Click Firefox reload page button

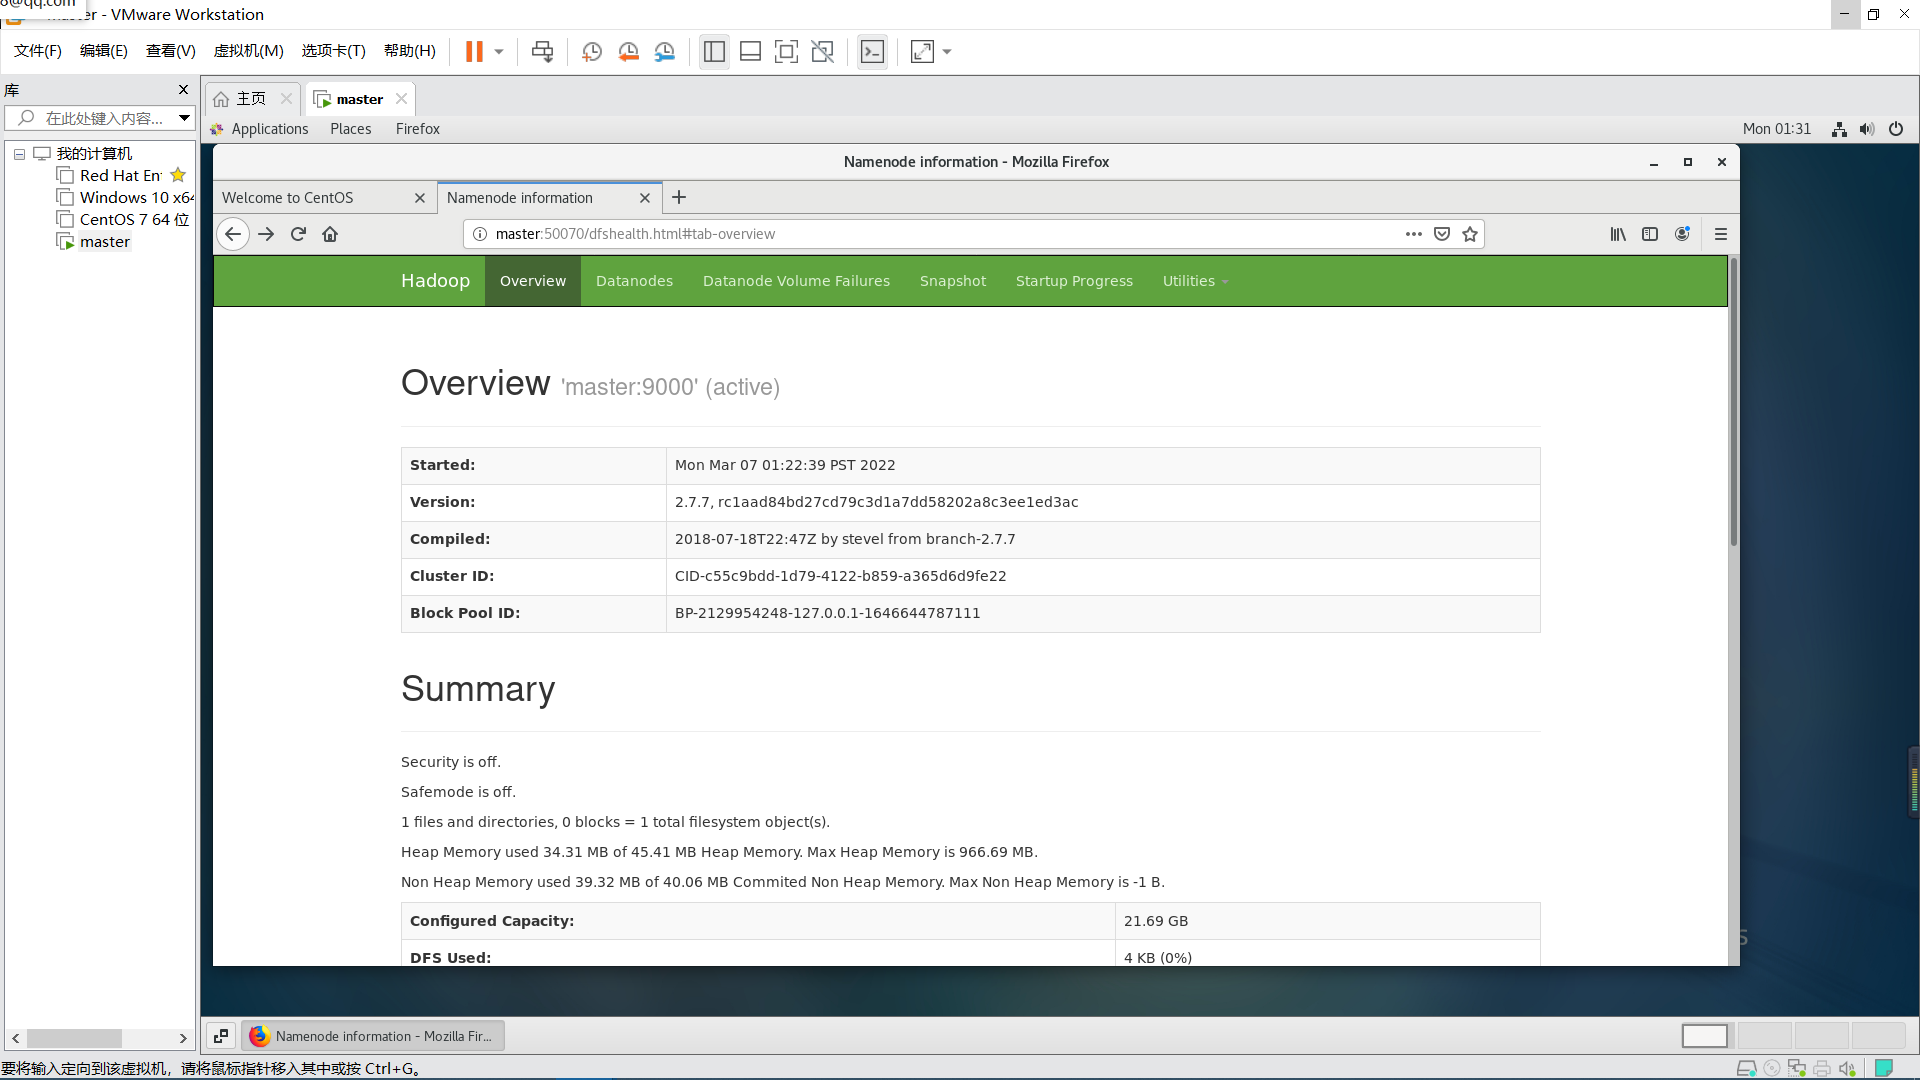coord(298,234)
